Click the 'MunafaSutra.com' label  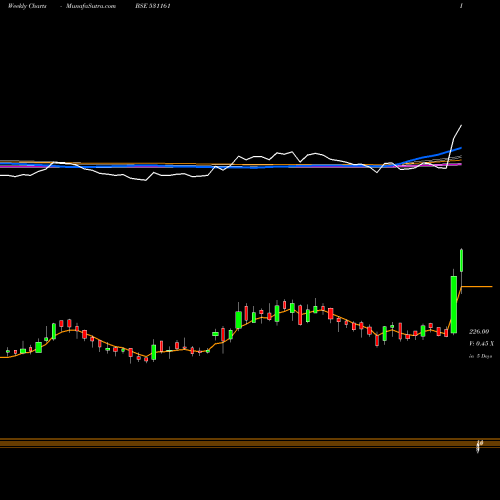click(91, 6)
